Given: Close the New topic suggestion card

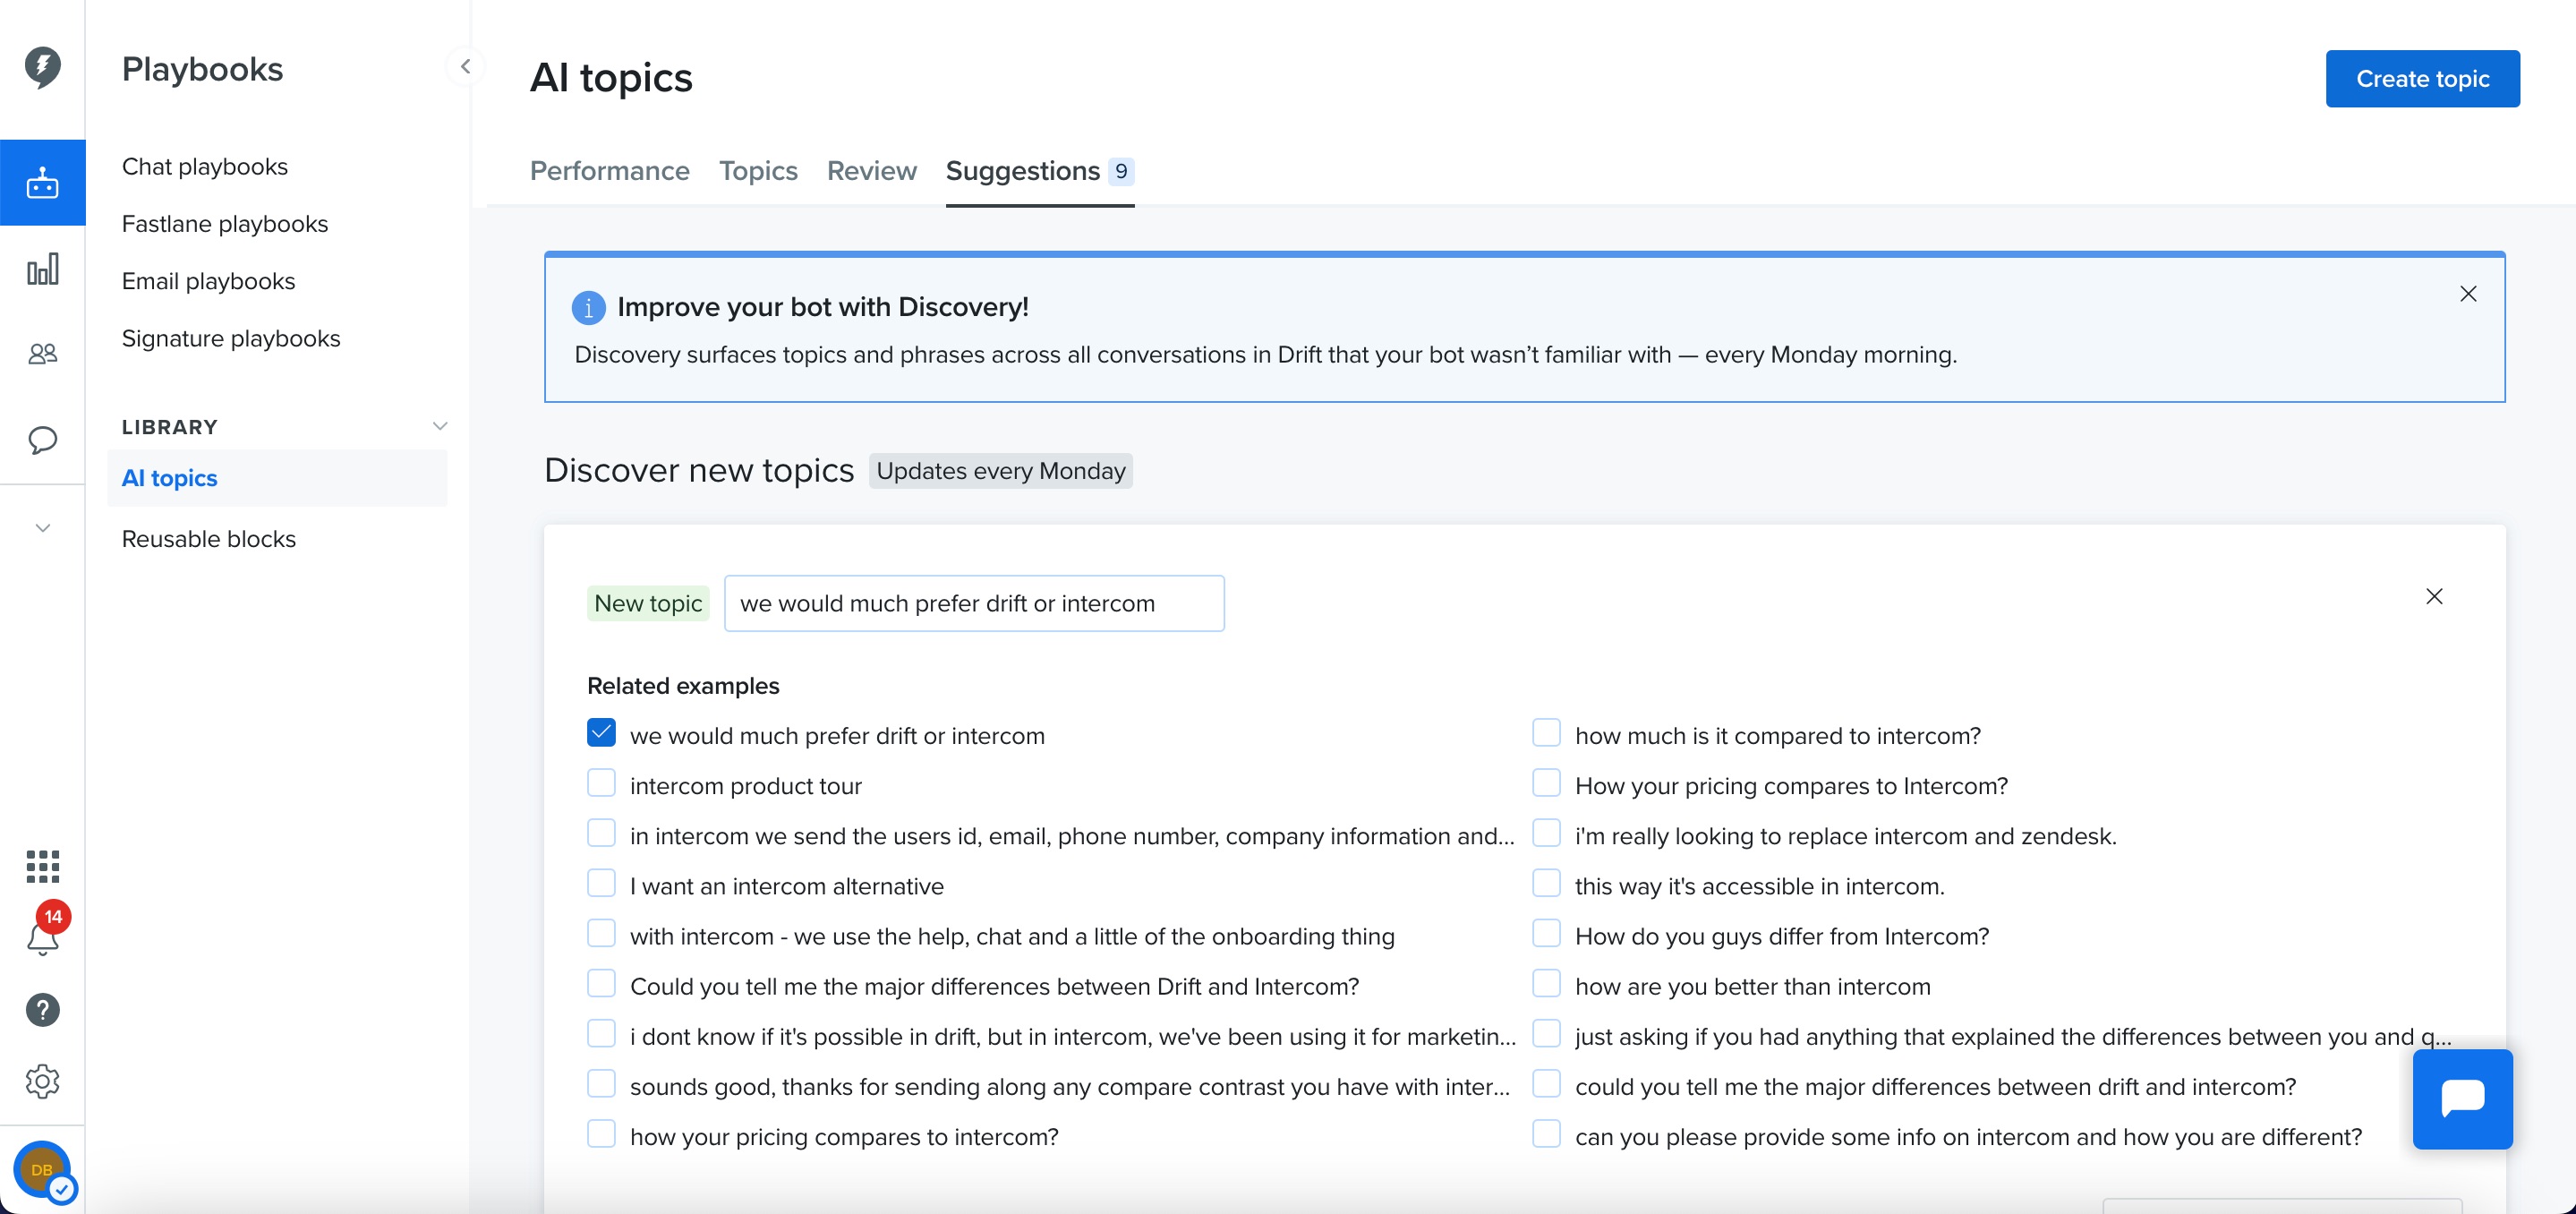Looking at the screenshot, I should (2434, 596).
